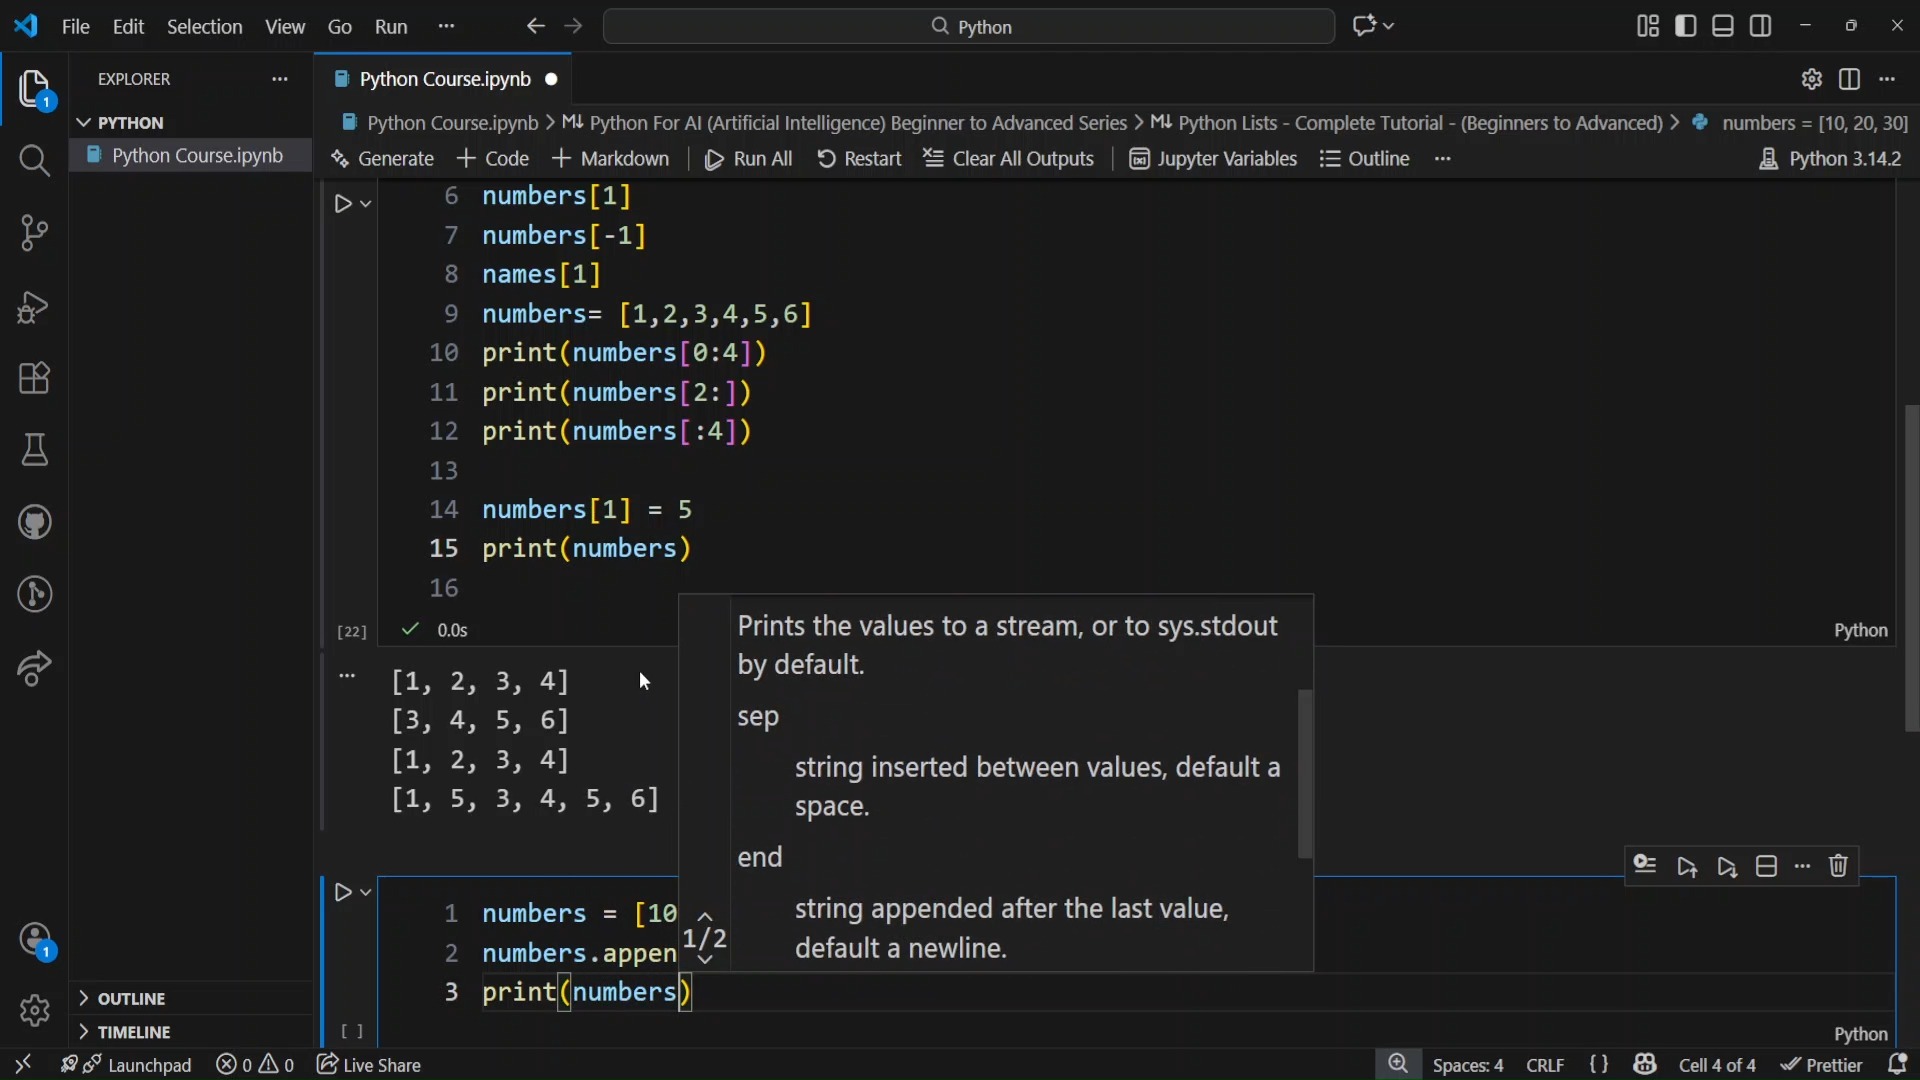Screen dimensions: 1920x1080
Task: Open the Edit menu
Action: point(129,27)
